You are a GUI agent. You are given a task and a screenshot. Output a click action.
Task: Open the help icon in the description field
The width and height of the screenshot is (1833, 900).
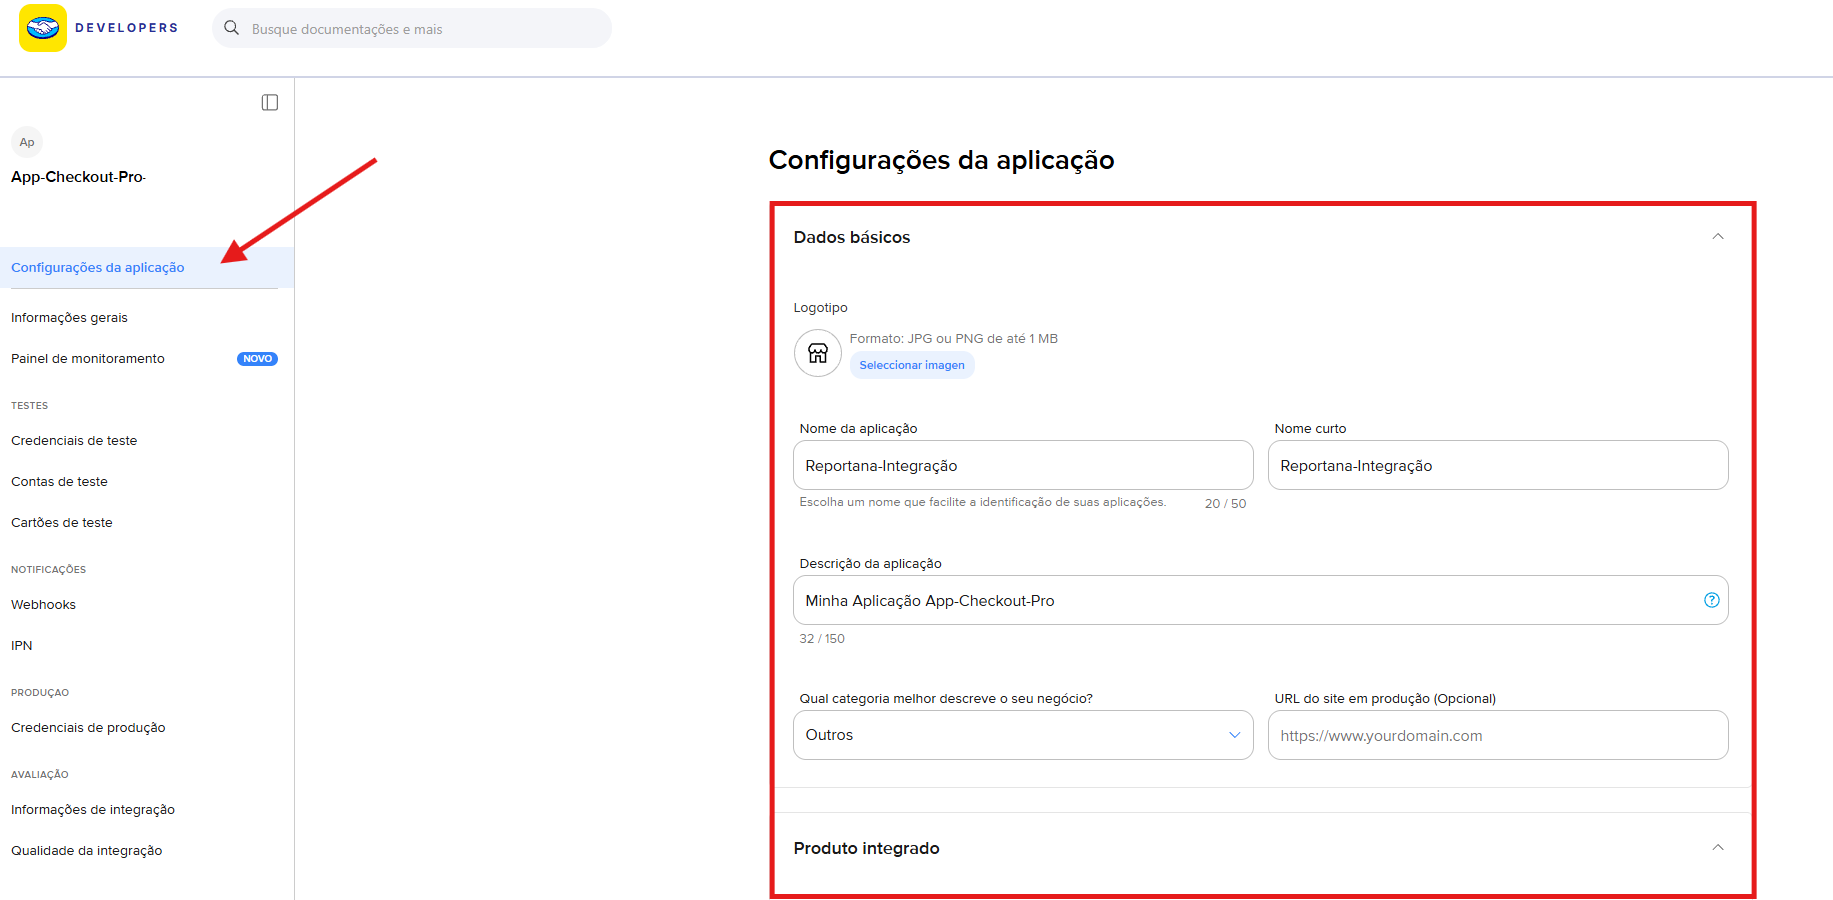click(1712, 600)
